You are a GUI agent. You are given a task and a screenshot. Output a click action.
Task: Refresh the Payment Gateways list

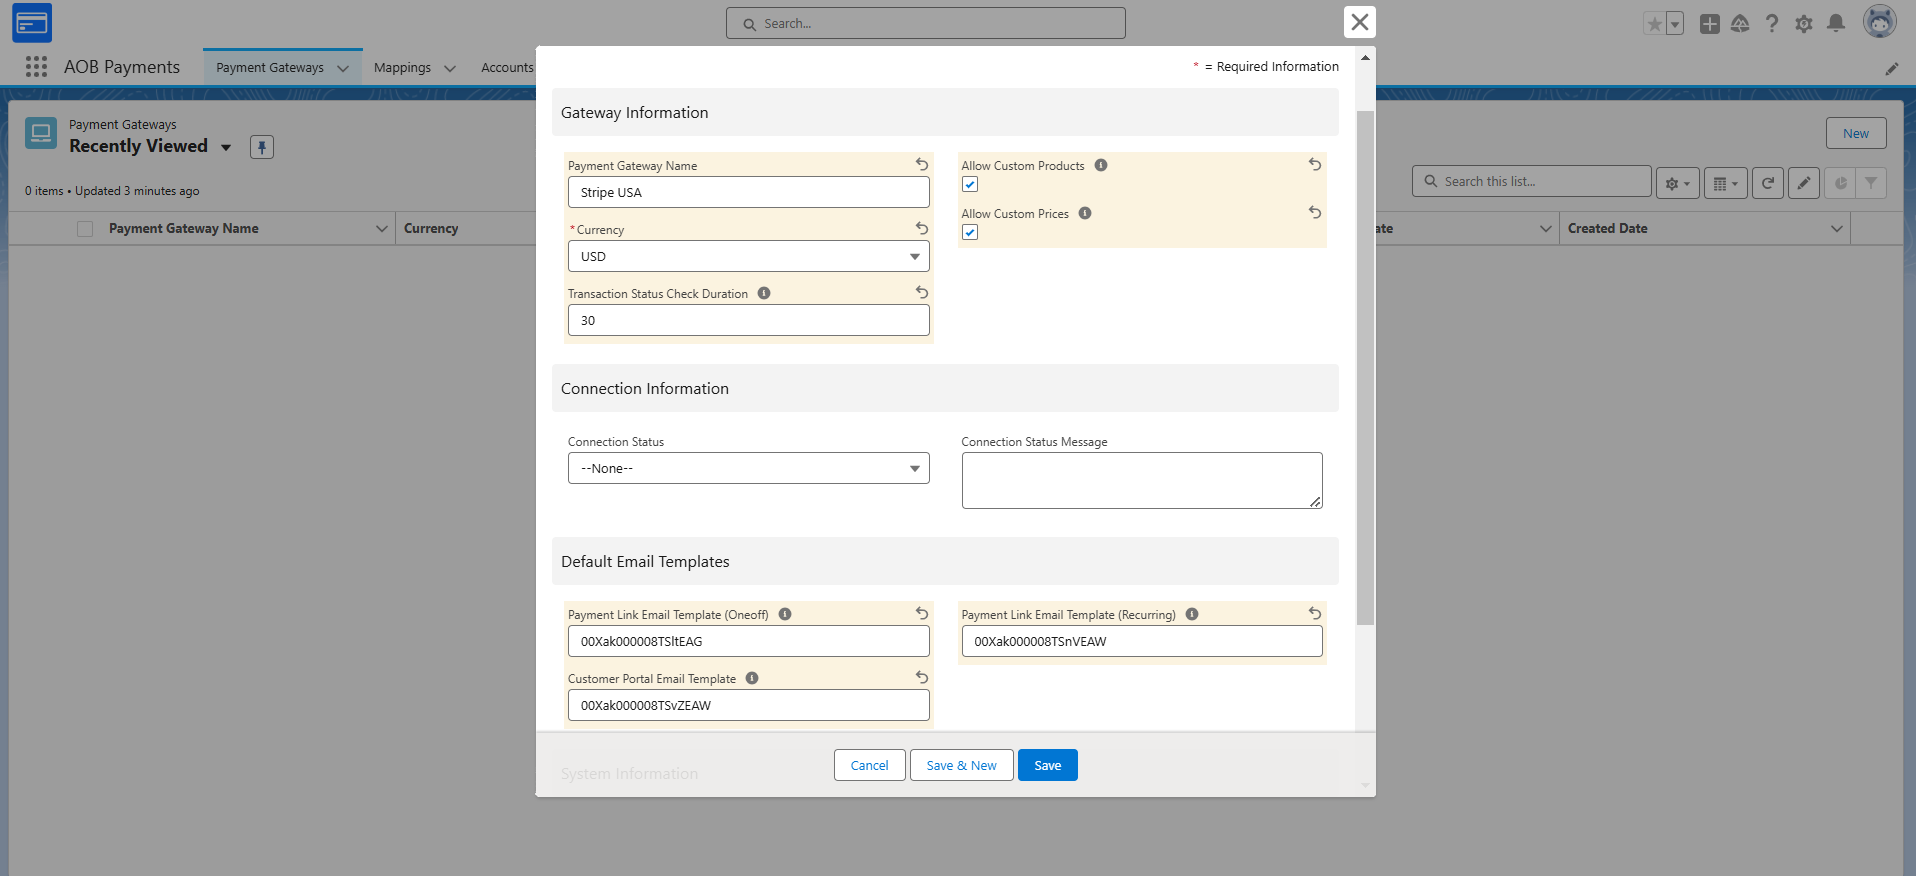pyautogui.click(x=1768, y=183)
